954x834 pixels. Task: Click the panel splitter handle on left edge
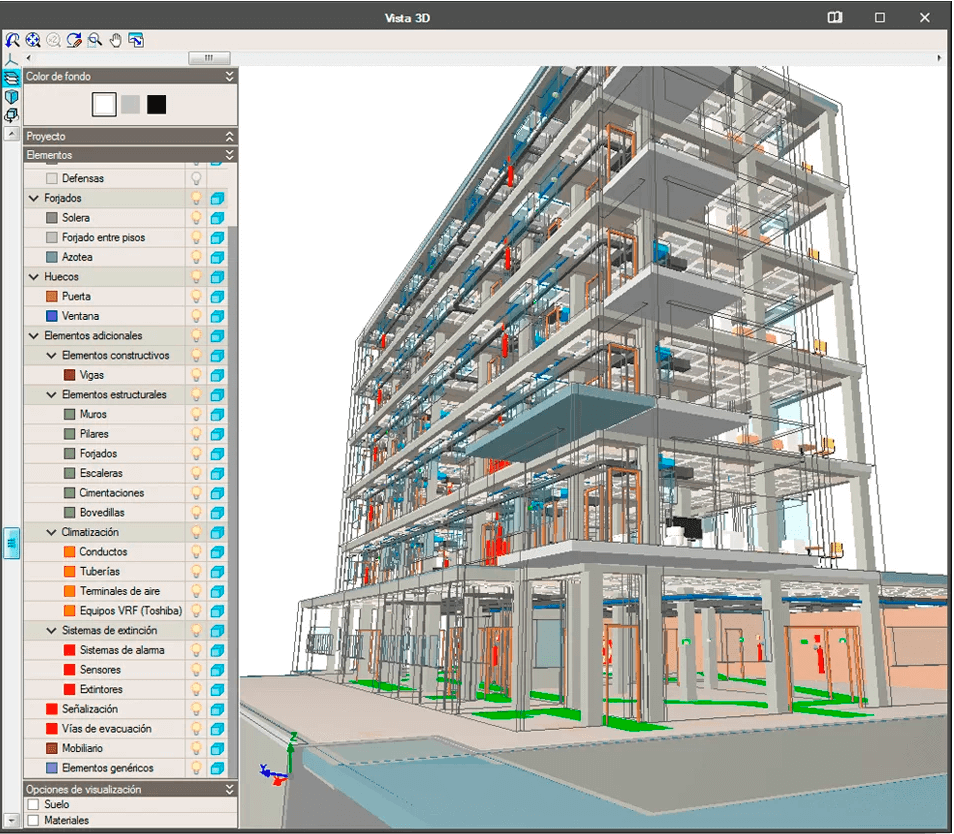(11, 542)
